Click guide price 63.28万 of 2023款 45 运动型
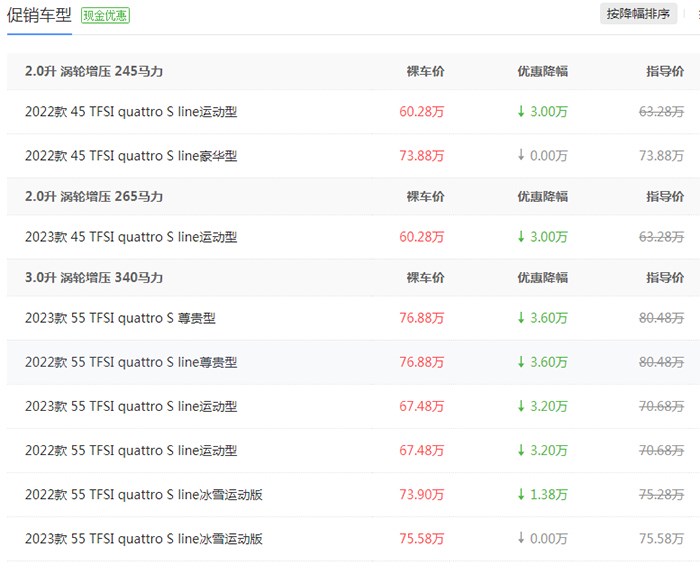This screenshot has height=574, width=700. [662, 237]
